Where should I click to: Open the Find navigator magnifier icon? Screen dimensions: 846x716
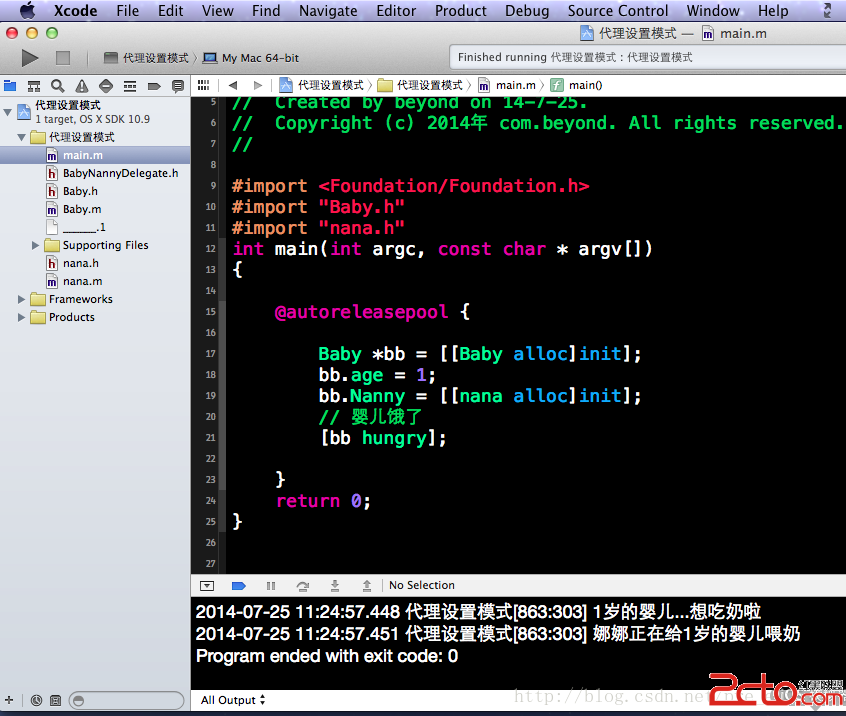pos(58,86)
